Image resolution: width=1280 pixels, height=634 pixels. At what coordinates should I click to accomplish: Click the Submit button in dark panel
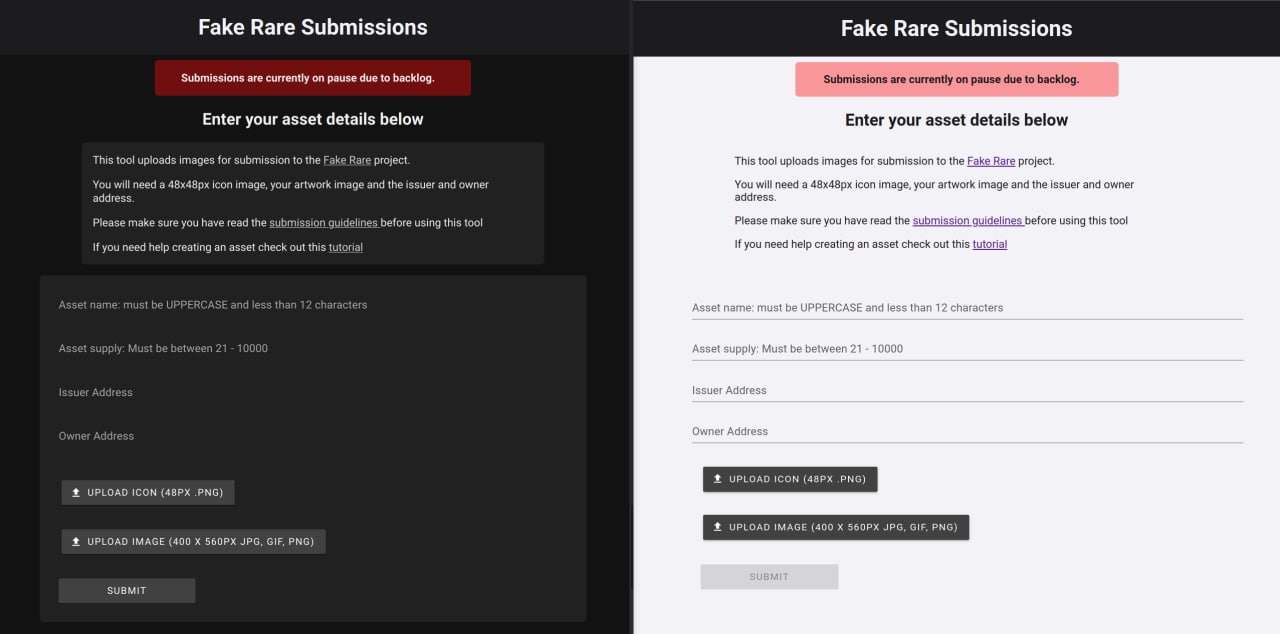point(127,591)
